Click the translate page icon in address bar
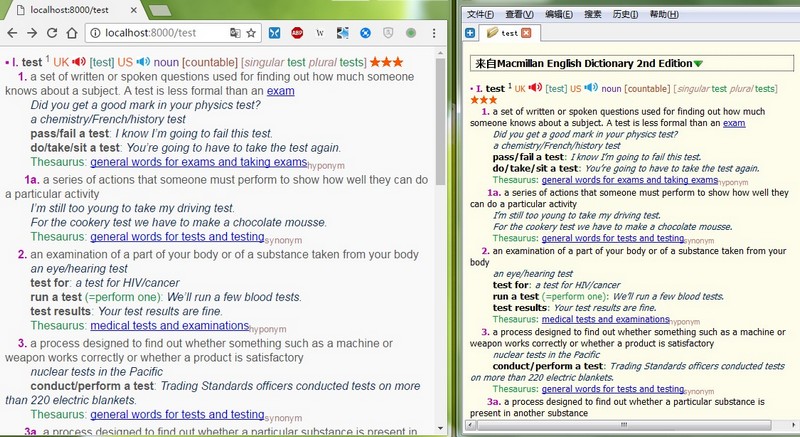Image resolution: width=800 pixels, height=437 pixels. point(235,33)
